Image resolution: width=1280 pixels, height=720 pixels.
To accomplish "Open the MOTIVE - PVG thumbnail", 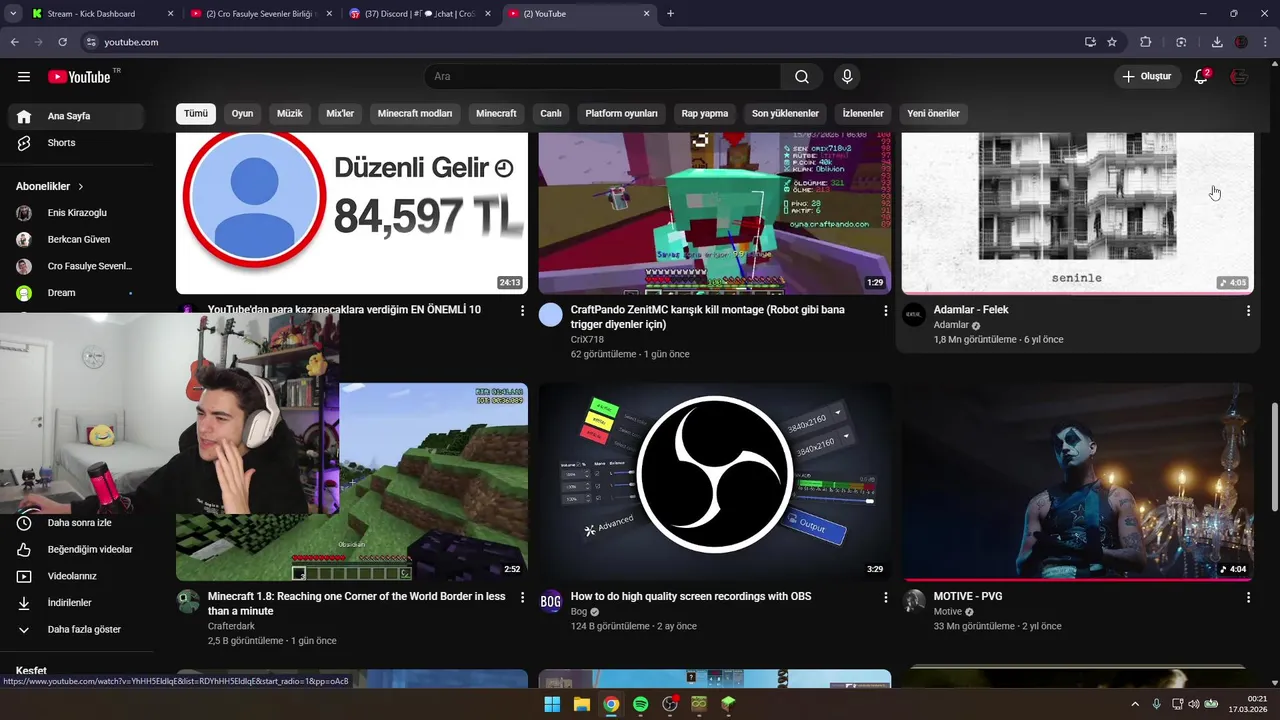I will tap(1078, 482).
